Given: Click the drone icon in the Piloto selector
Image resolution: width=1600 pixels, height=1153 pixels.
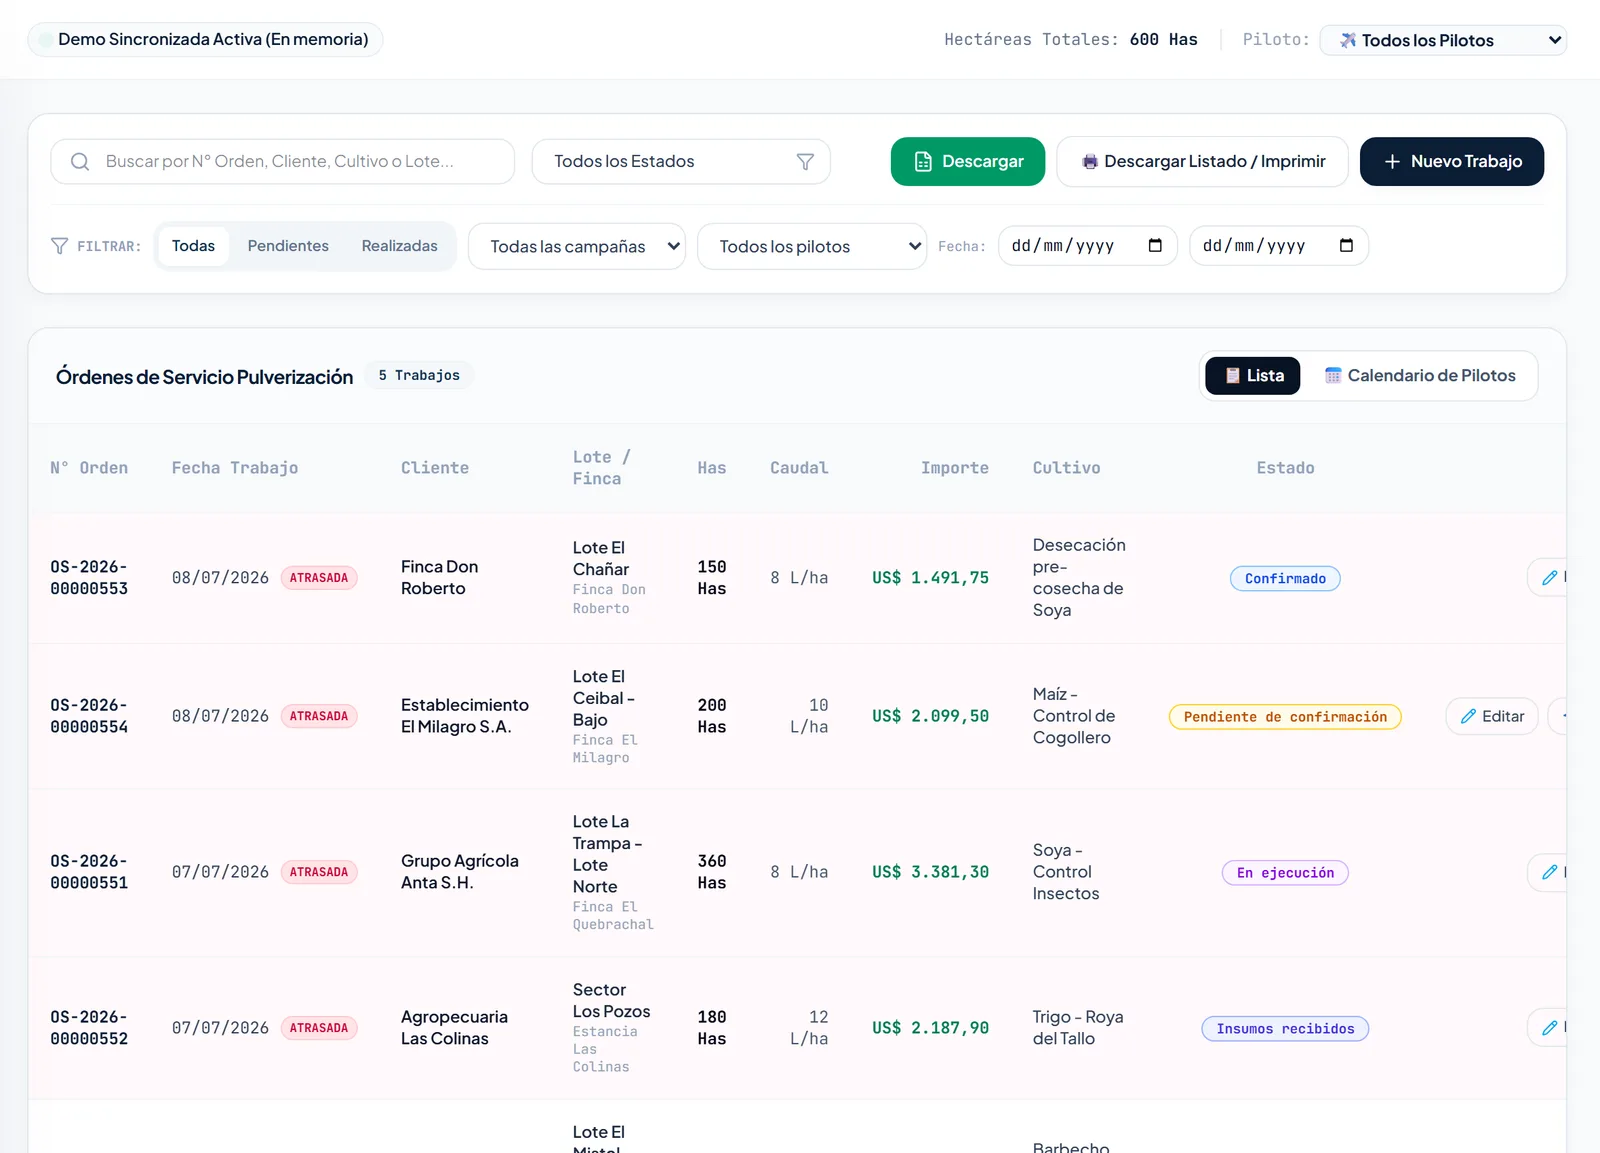Looking at the screenshot, I should click(x=1348, y=40).
